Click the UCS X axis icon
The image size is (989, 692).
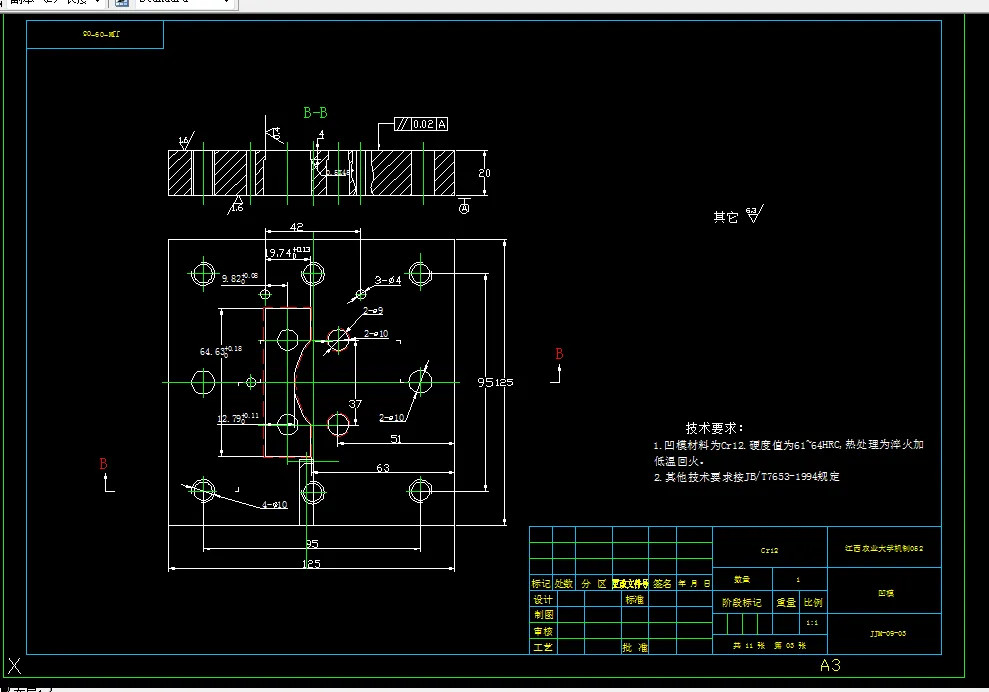(15, 666)
